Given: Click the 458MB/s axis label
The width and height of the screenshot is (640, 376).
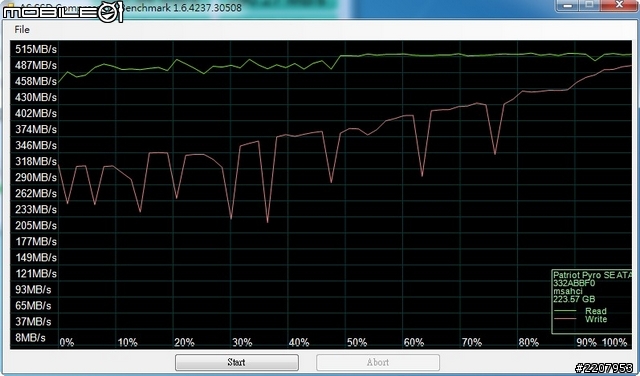Looking at the screenshot, I should 36,81.
